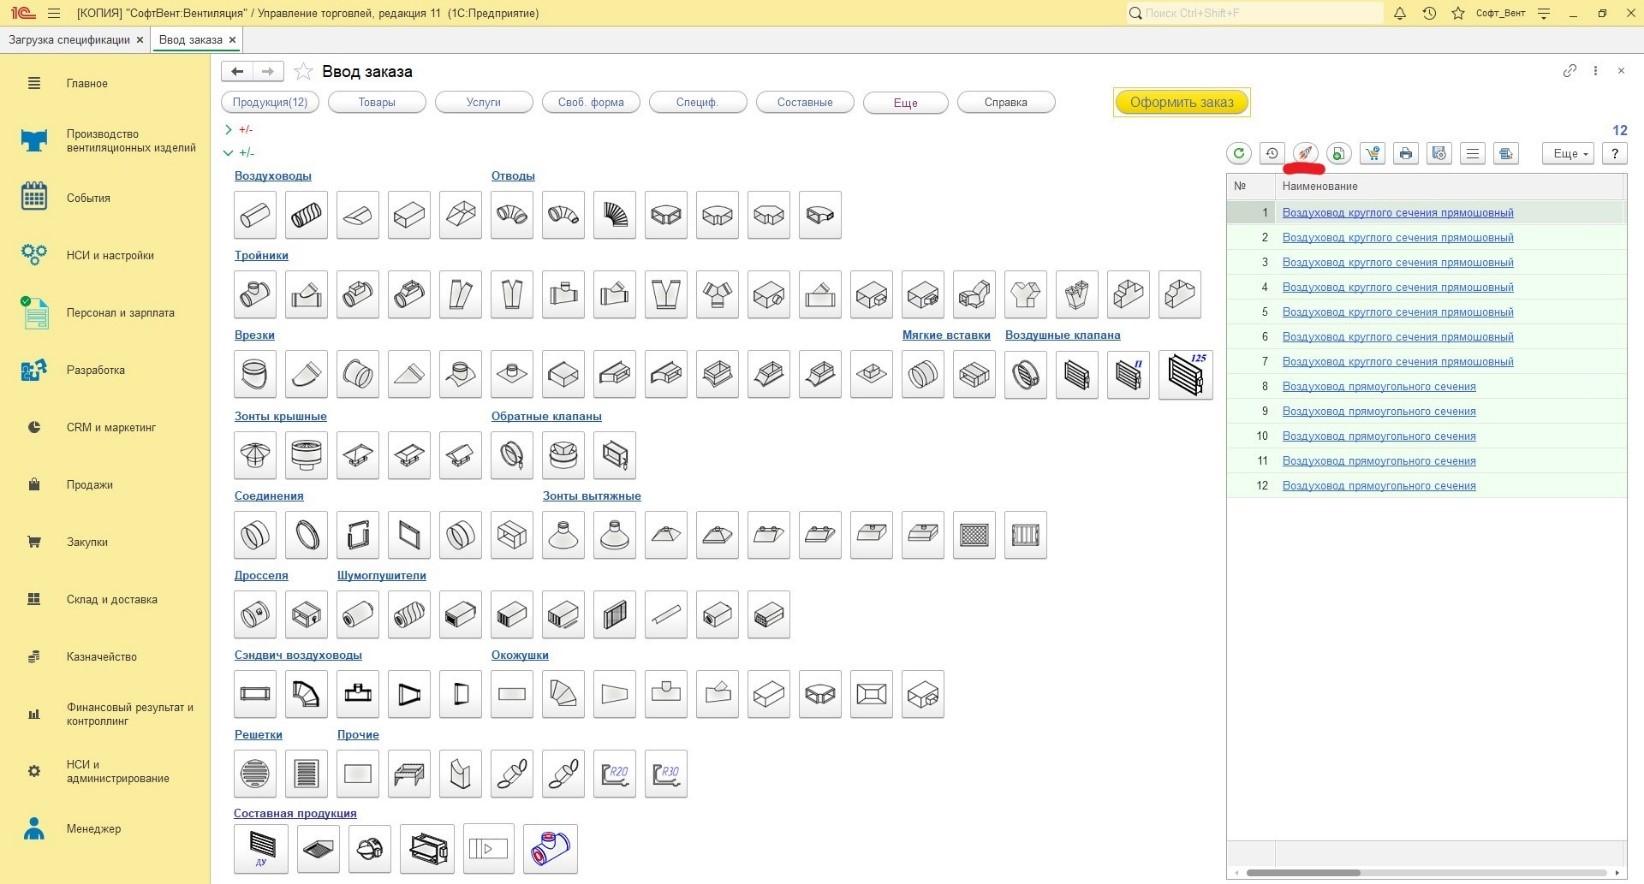This screenshot has height=884, width=1644.
Task: Expand the collapsed upper +/- section
Action: tap(229, 129)
